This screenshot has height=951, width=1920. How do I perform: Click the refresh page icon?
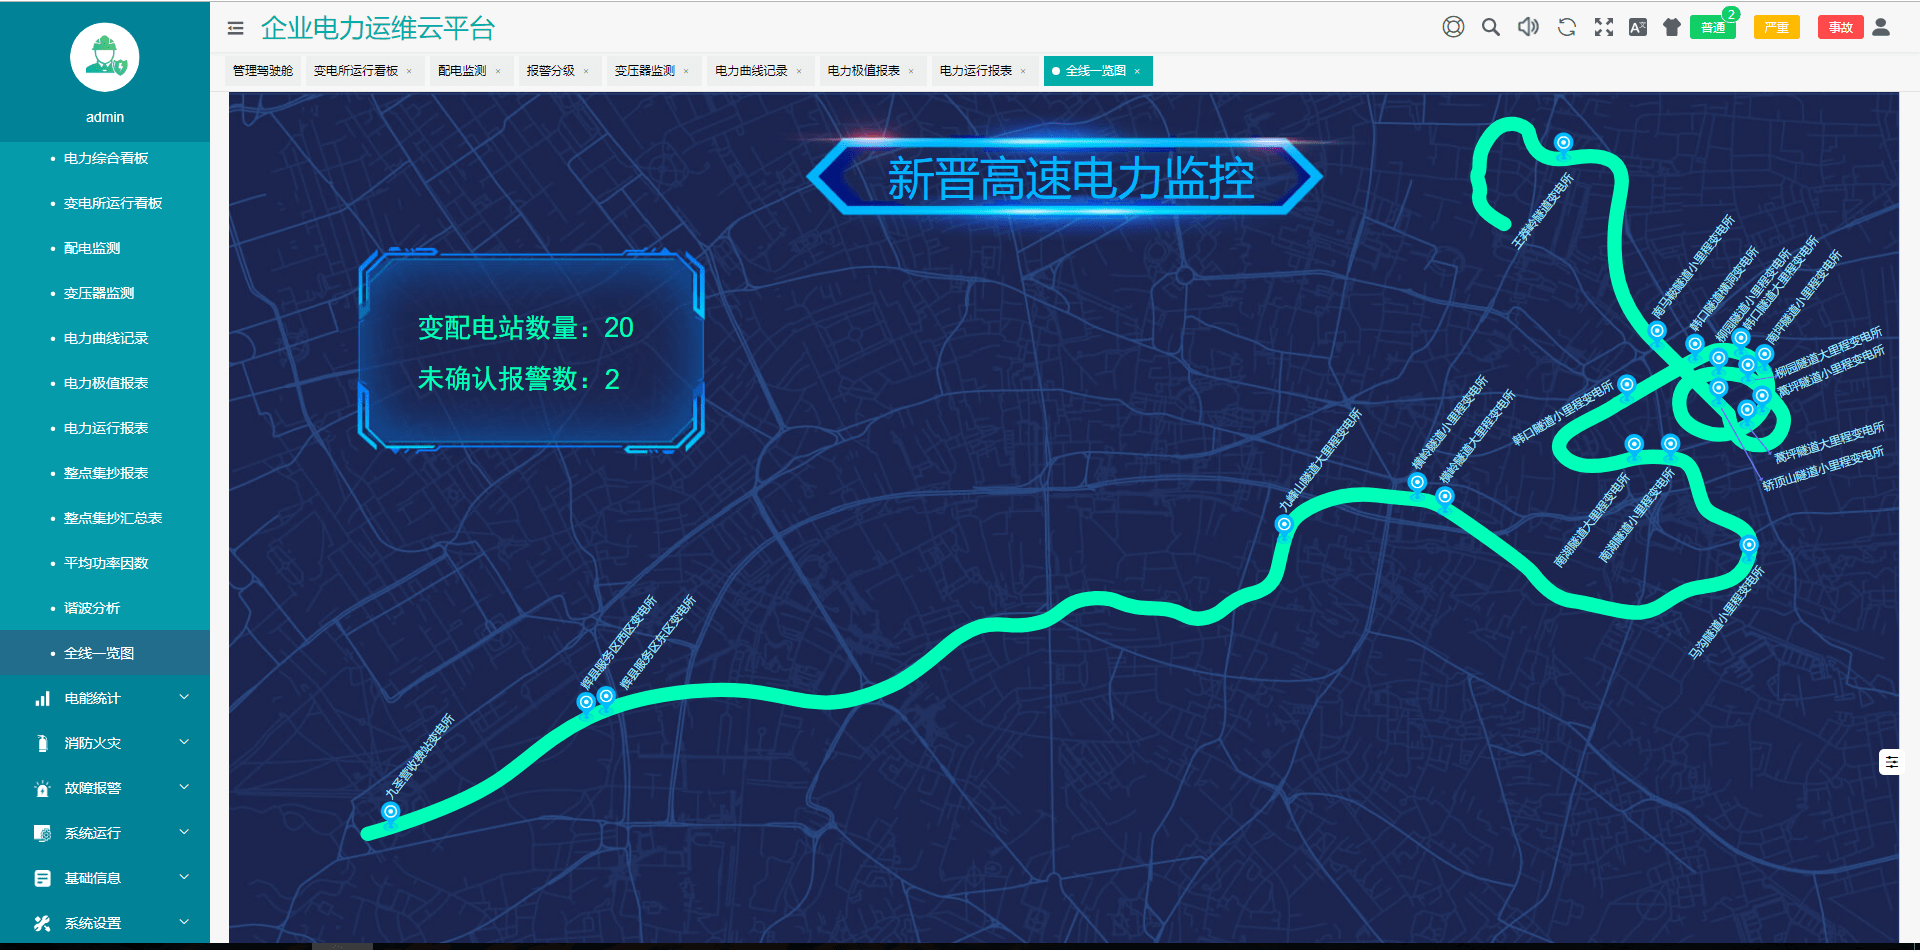(1567, 27)
